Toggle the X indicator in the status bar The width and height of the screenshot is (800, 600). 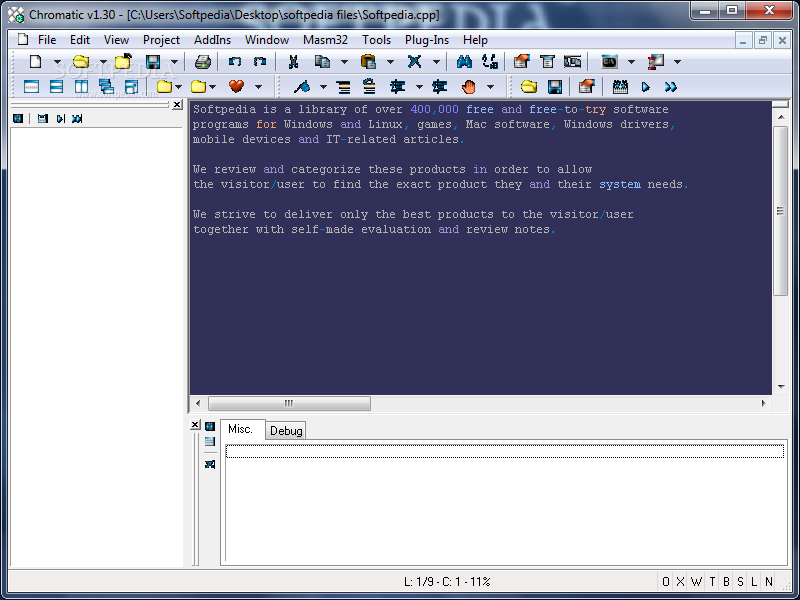click(x=680, y=582)
